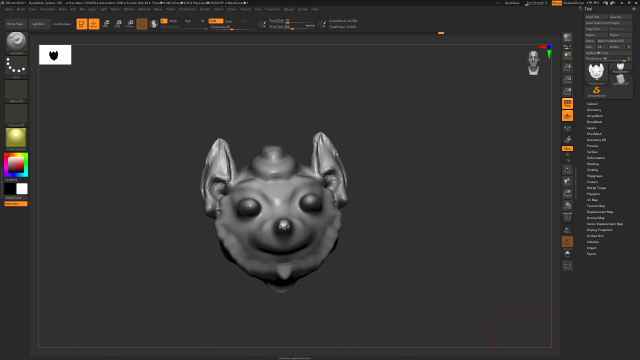Click the BPR render icon

(567, 39)
